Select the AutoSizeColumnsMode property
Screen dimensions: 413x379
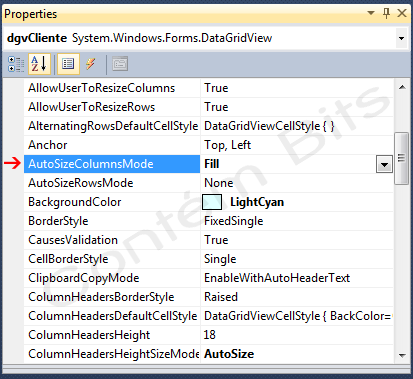pos(112,164)
